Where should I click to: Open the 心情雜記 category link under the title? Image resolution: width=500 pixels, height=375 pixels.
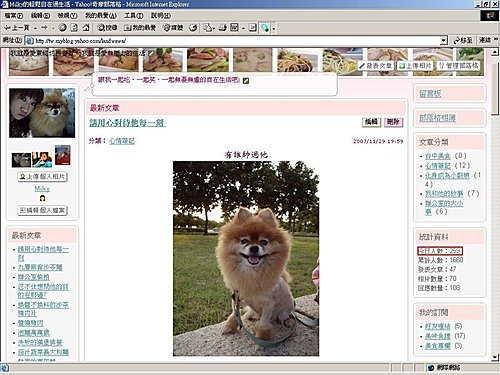click(122, 141)
